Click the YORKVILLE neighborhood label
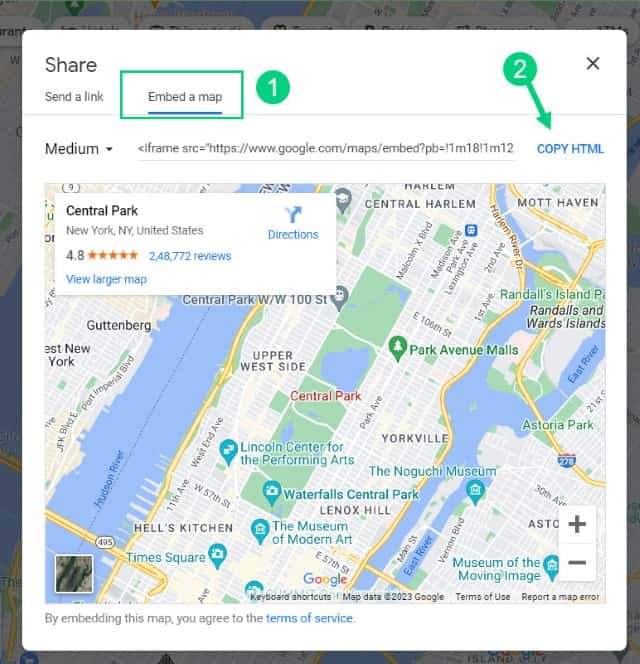 click(415, 438)
